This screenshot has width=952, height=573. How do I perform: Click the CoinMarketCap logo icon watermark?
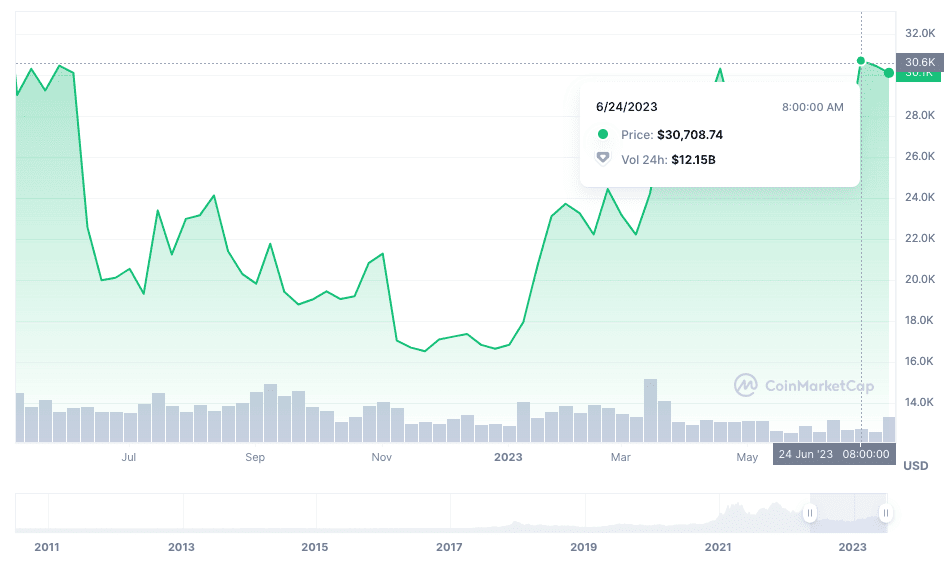[x=745, y=385]
